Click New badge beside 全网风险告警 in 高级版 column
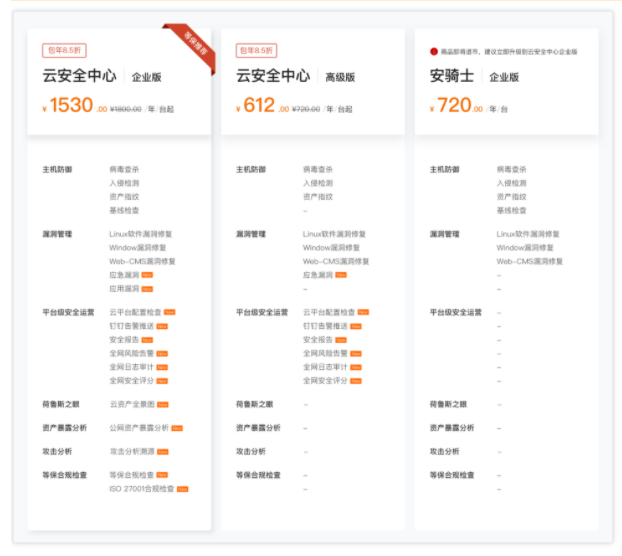622x556 pixels. tap(356, 353)
